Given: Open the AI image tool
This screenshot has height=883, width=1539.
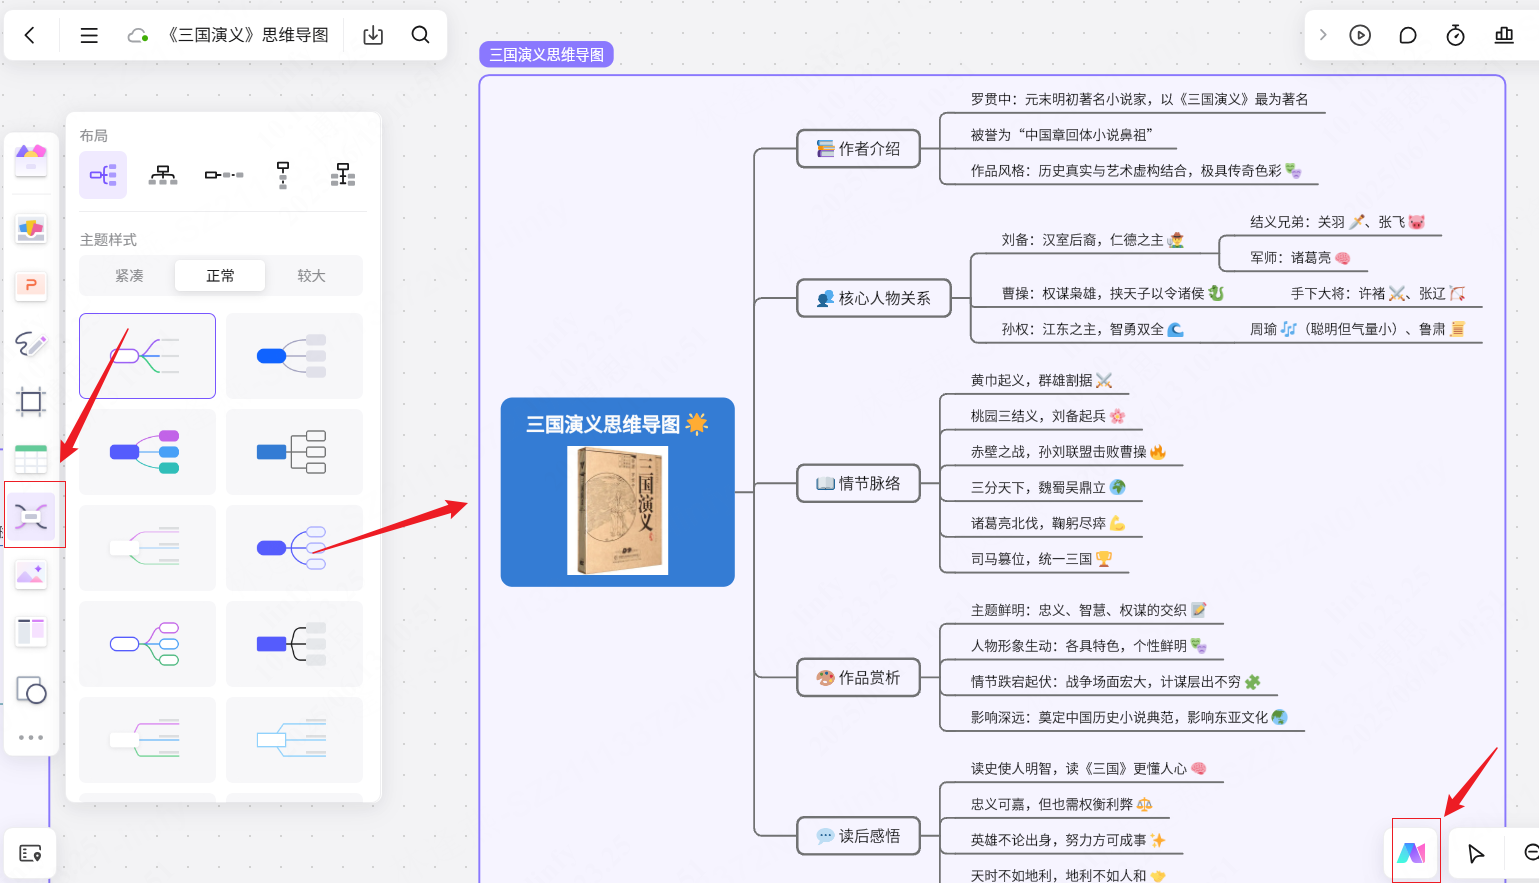Looking at the screenshot, I should click(x=31, y=575).
